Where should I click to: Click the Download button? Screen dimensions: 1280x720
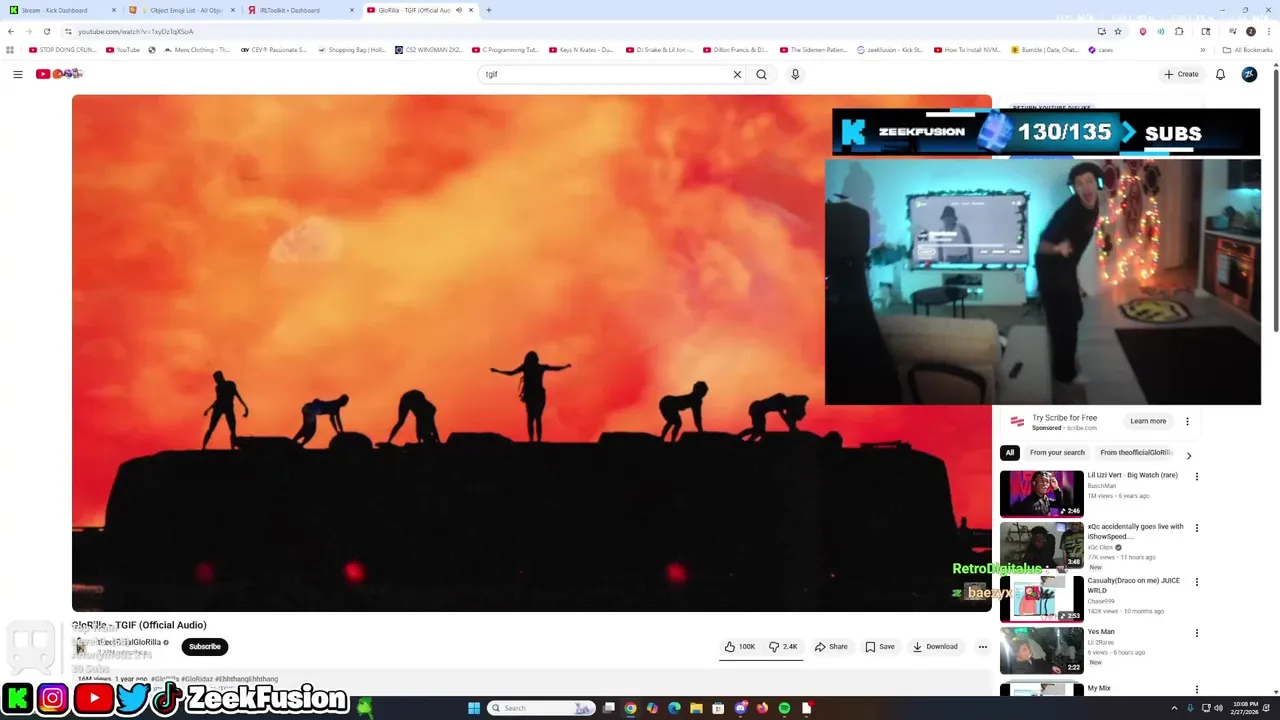click(x=935, y=647)
